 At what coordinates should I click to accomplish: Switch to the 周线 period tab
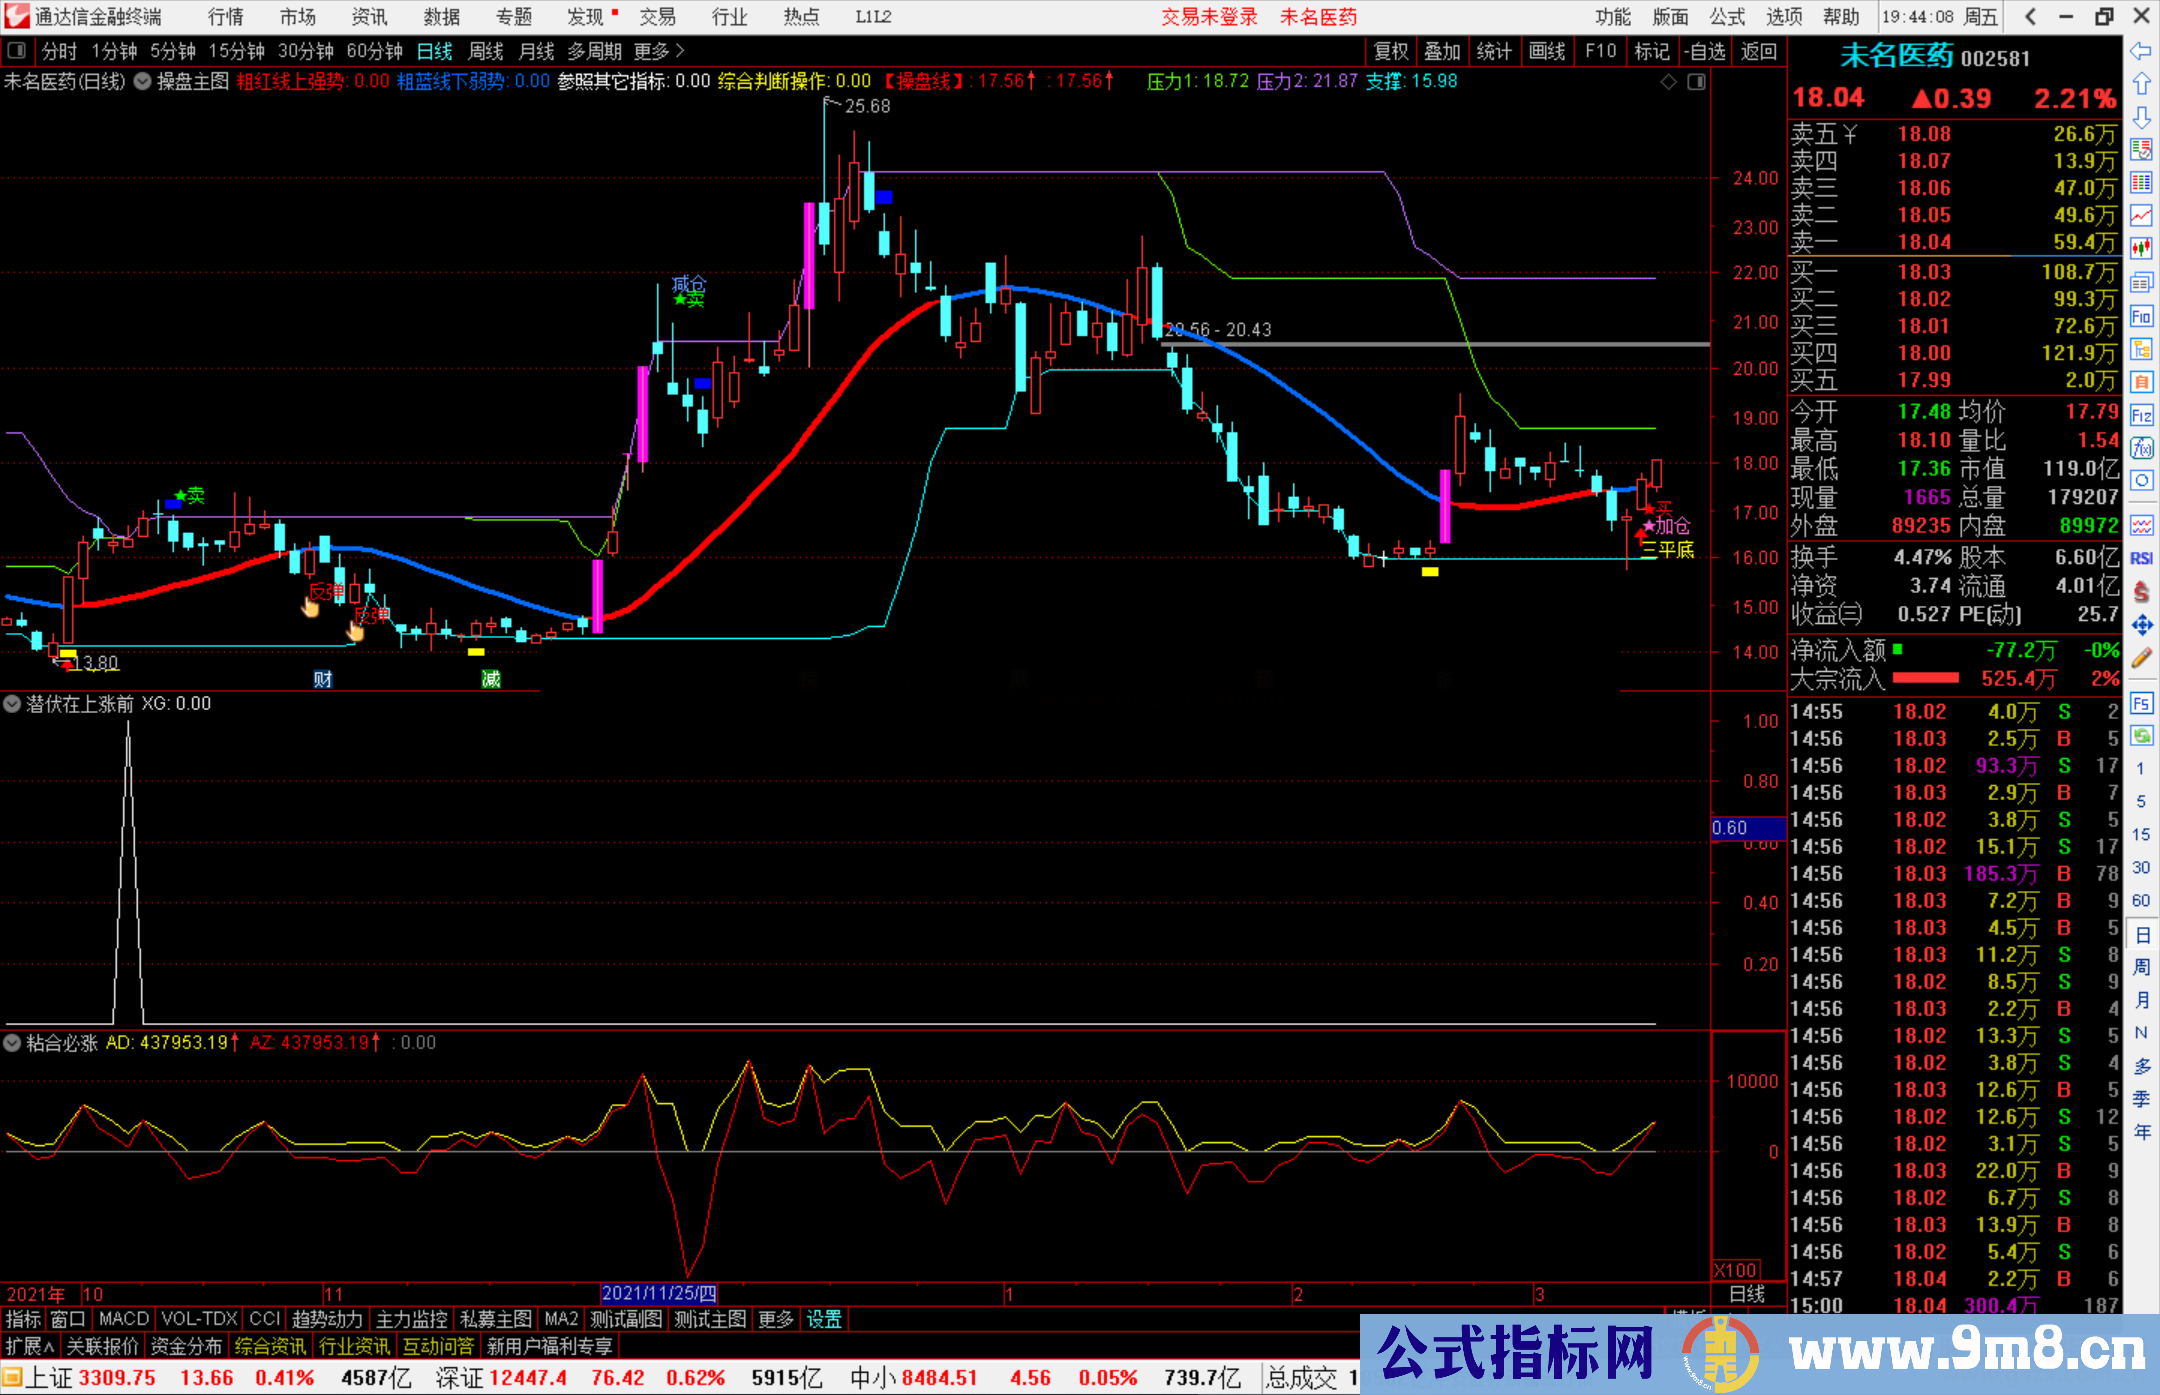(x=486, y=51)
